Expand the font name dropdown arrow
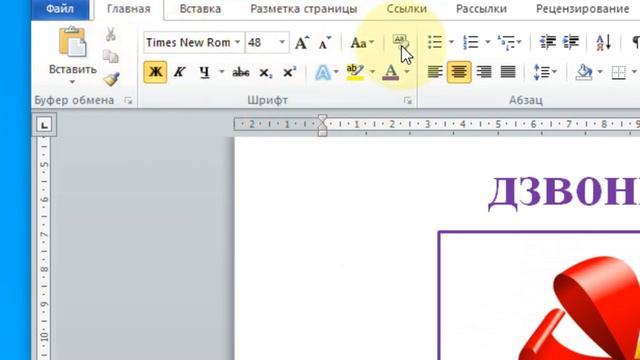640x360 pixels. [238, 42]
